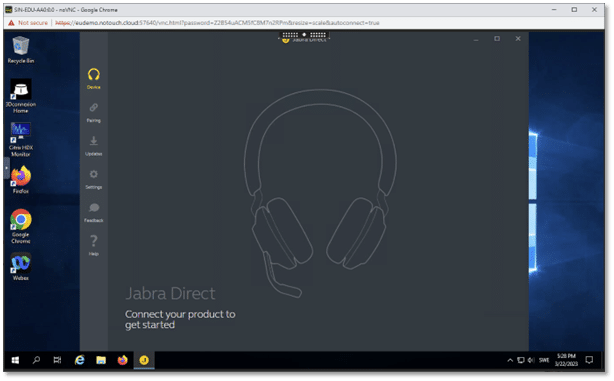
Task: Open the Feedback speech bubble section
Action: 94,213
